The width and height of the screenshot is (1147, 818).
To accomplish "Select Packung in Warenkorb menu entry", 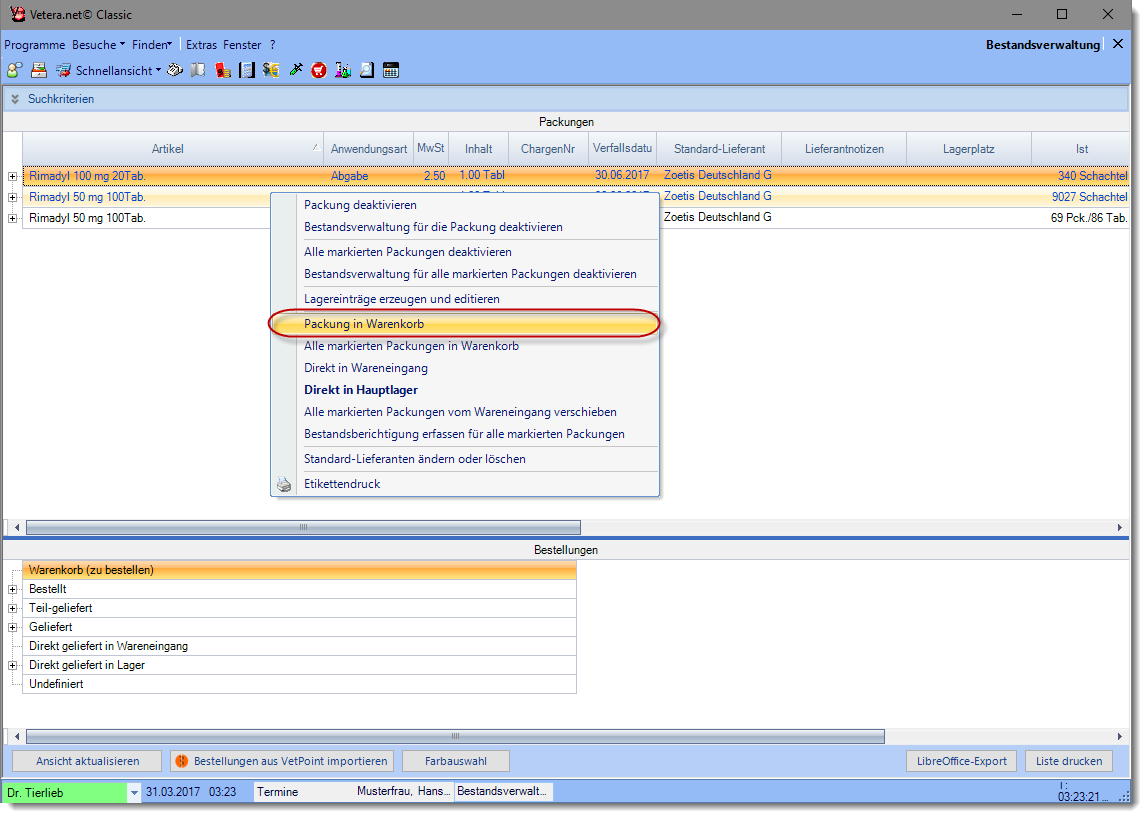I will 364,324.
